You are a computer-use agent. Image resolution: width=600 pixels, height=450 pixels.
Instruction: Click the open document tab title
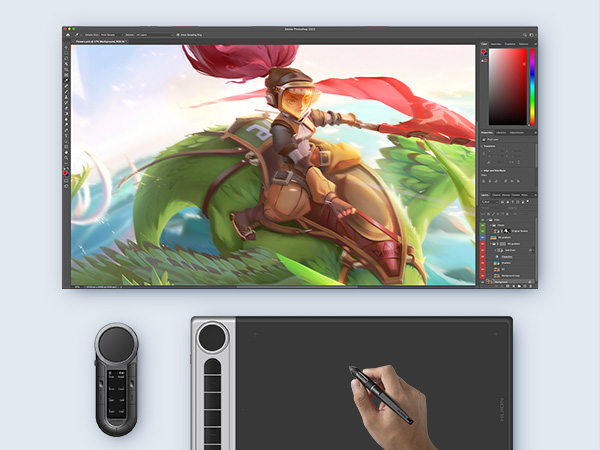coord(101,41)
